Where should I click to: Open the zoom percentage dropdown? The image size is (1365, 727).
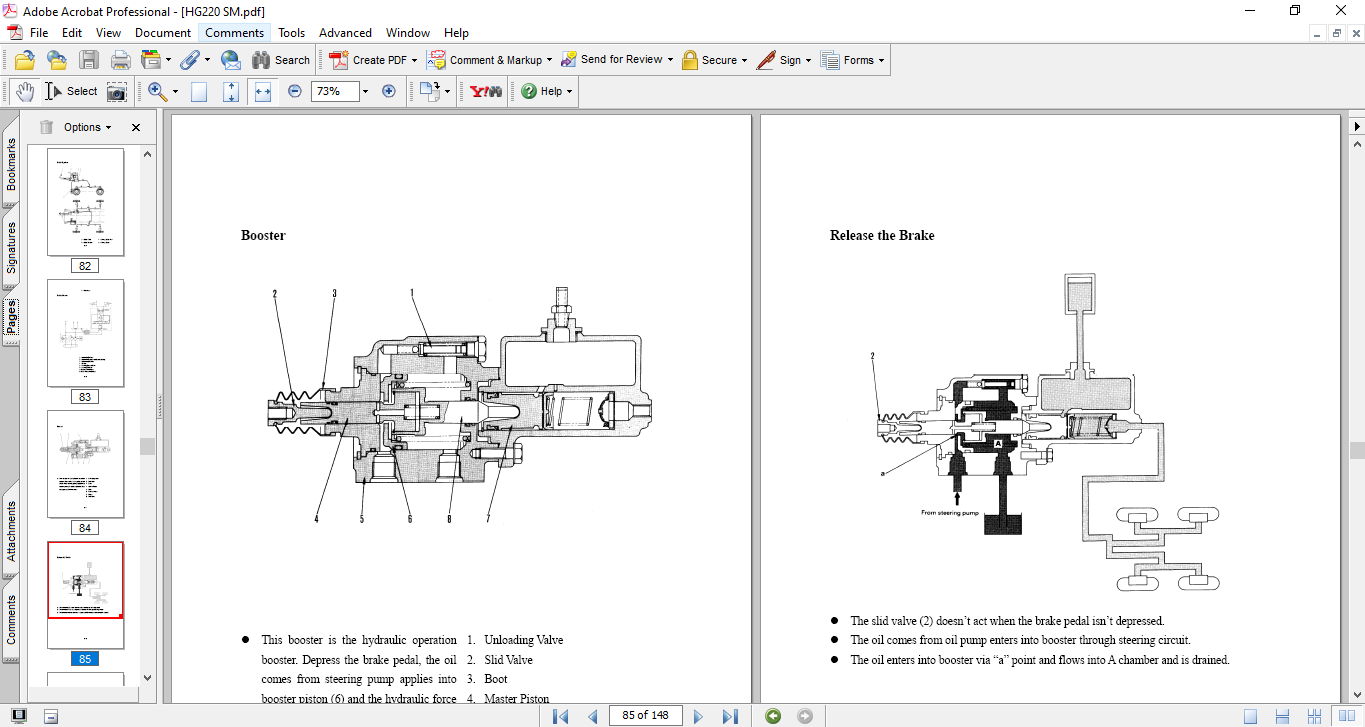click(x=365, y=91)
